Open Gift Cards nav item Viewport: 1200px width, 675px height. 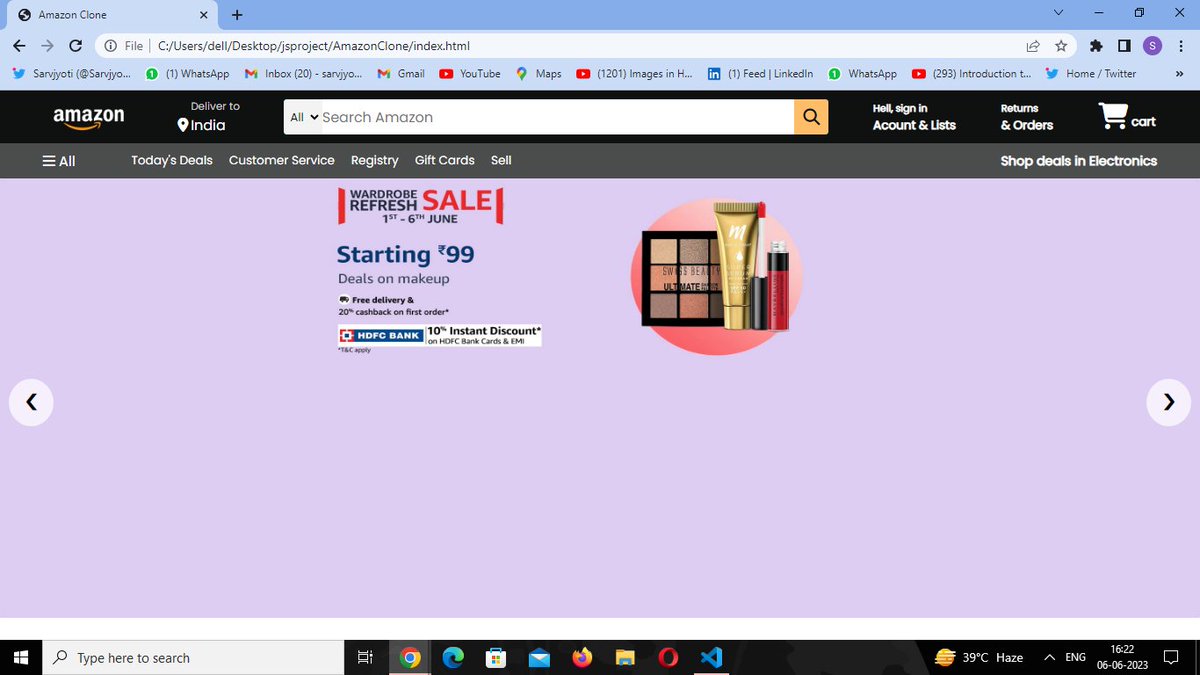445,160
